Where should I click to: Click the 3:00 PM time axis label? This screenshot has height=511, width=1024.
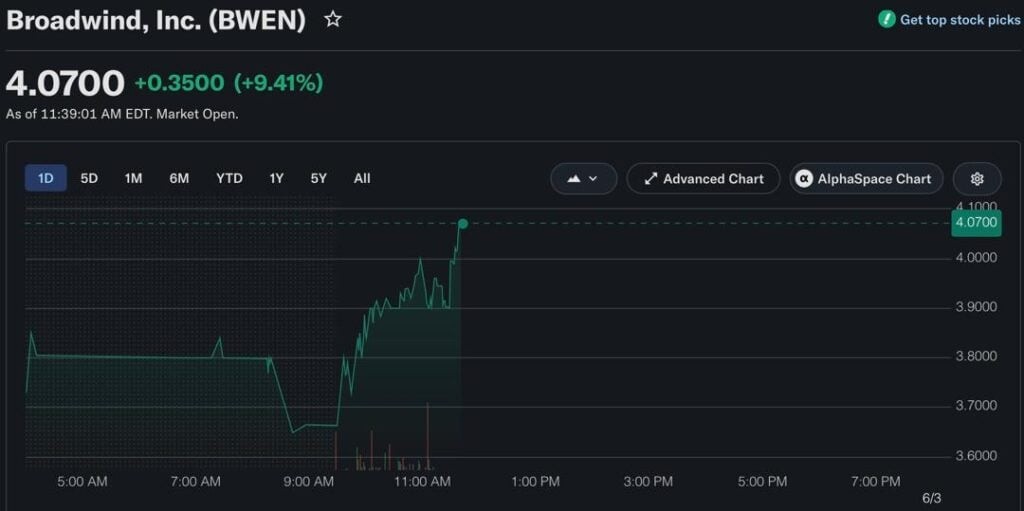648,482
